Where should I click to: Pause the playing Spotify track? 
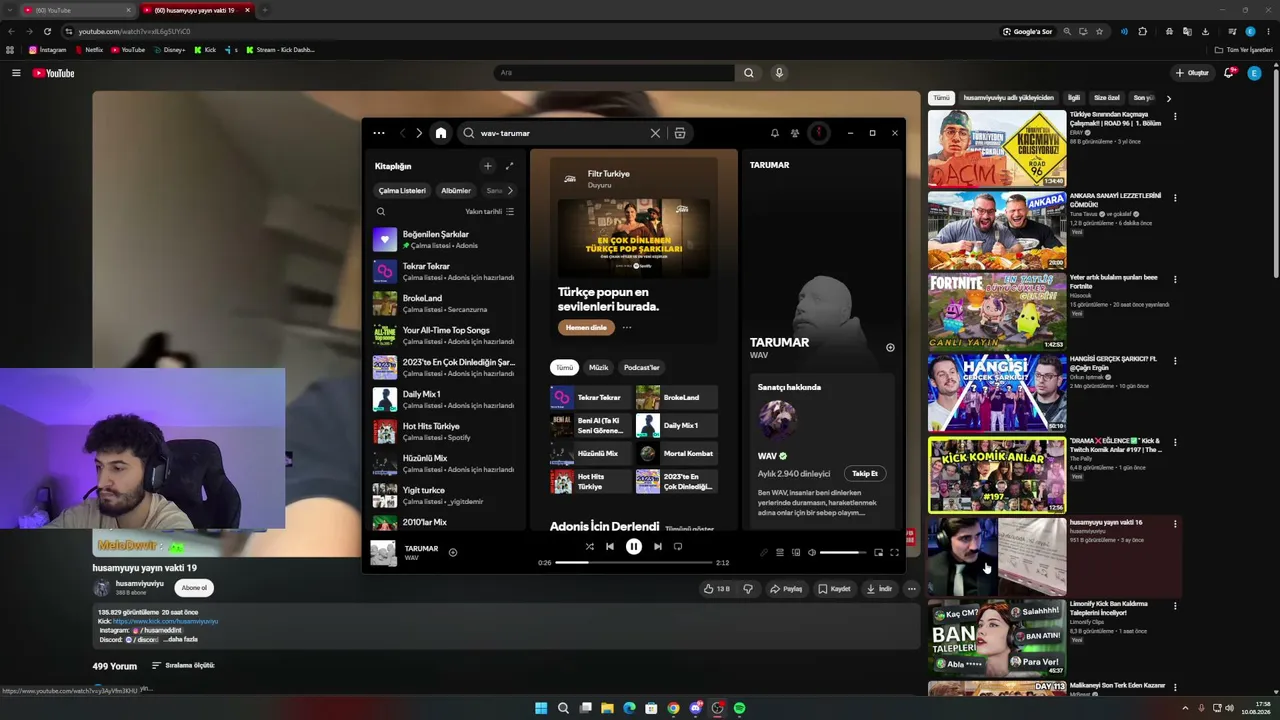pos(634,547)
